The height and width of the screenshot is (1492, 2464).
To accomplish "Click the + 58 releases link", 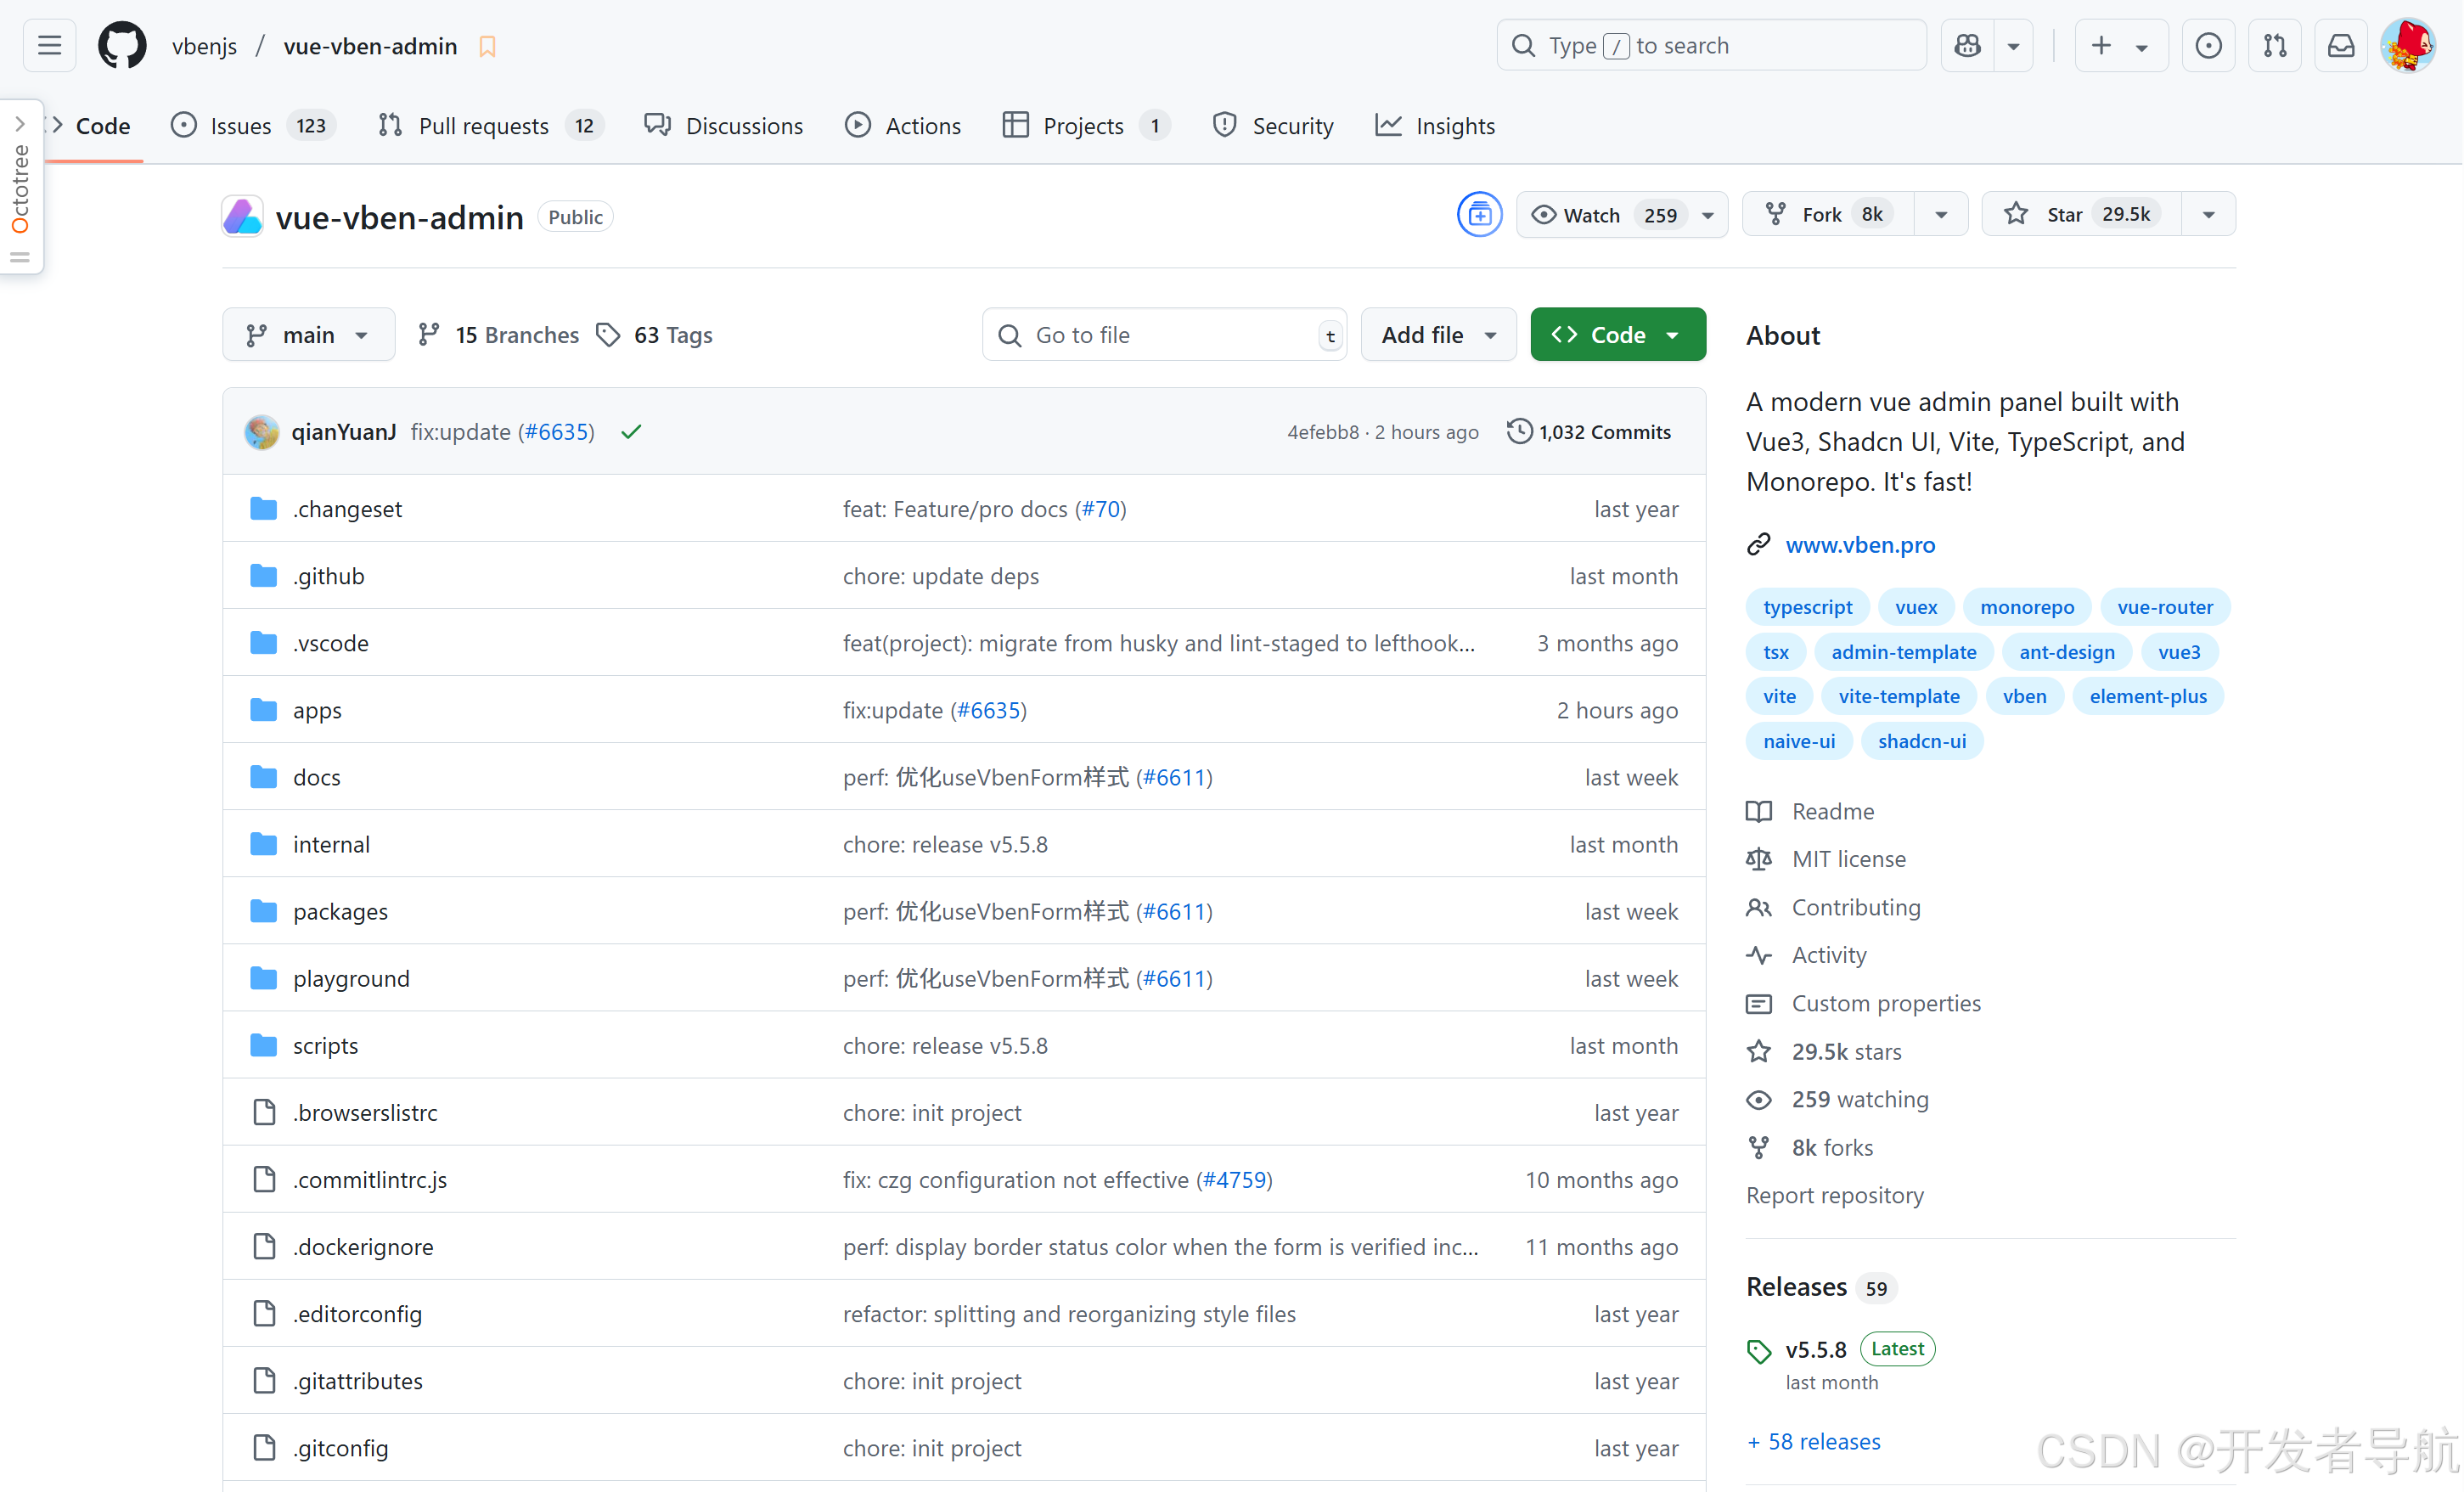I will point(1814,1441).
